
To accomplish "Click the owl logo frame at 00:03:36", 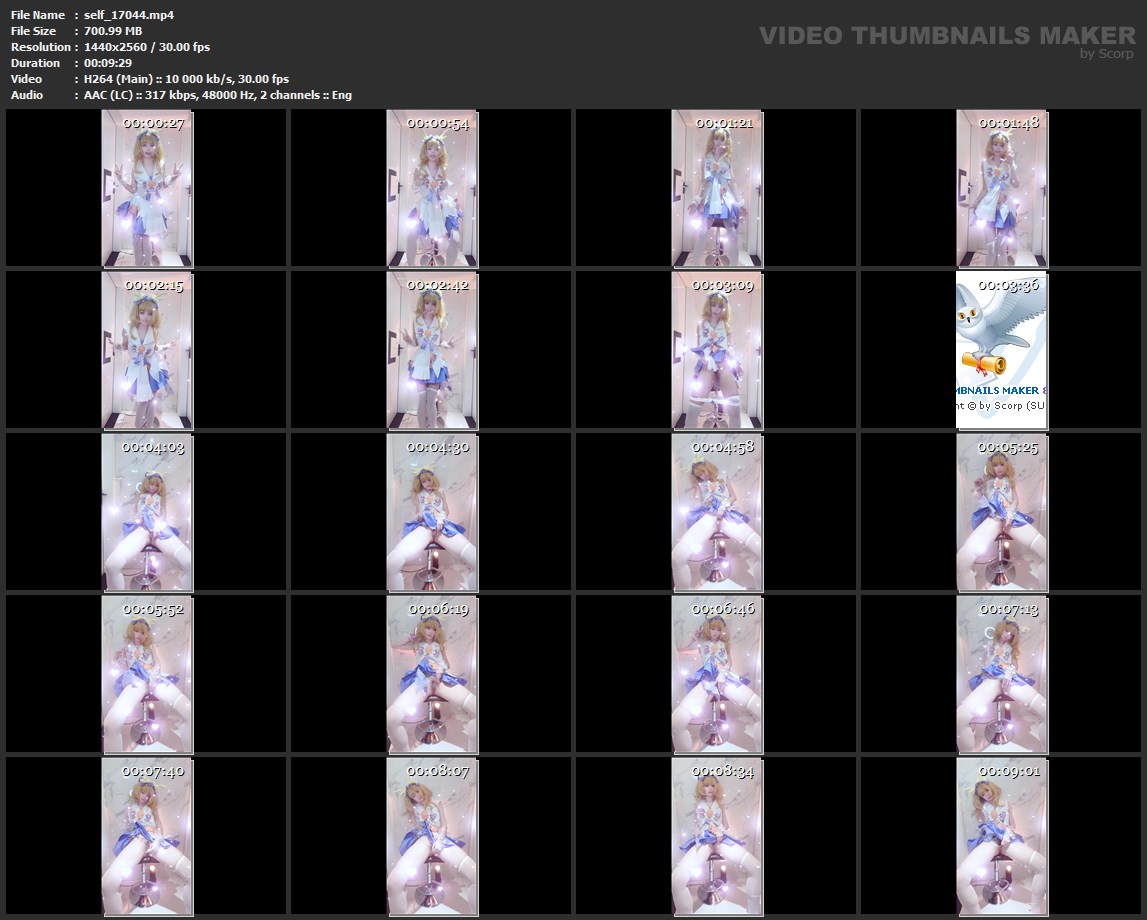I will pos(1002,350).
